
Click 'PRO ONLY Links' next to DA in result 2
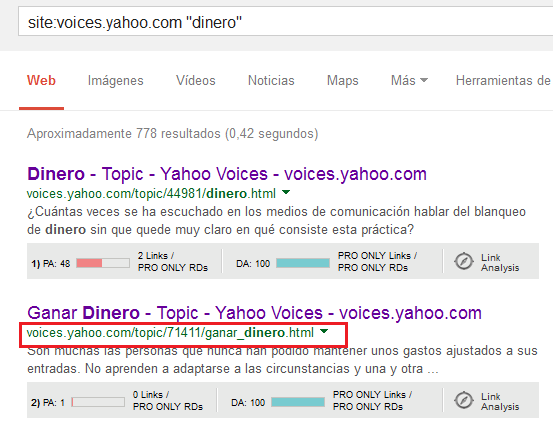coord(372,394)
